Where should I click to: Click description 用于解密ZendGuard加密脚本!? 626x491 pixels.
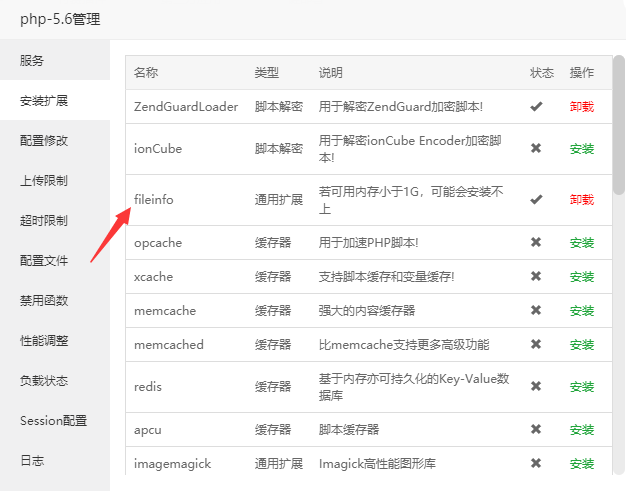pyautogui.click(x=401, y=107)
